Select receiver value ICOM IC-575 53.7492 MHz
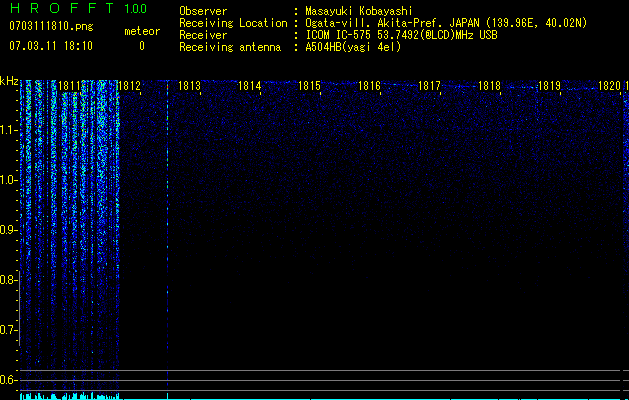The width and height of the screenshot is (629, 400). click(x=401, y=35)
